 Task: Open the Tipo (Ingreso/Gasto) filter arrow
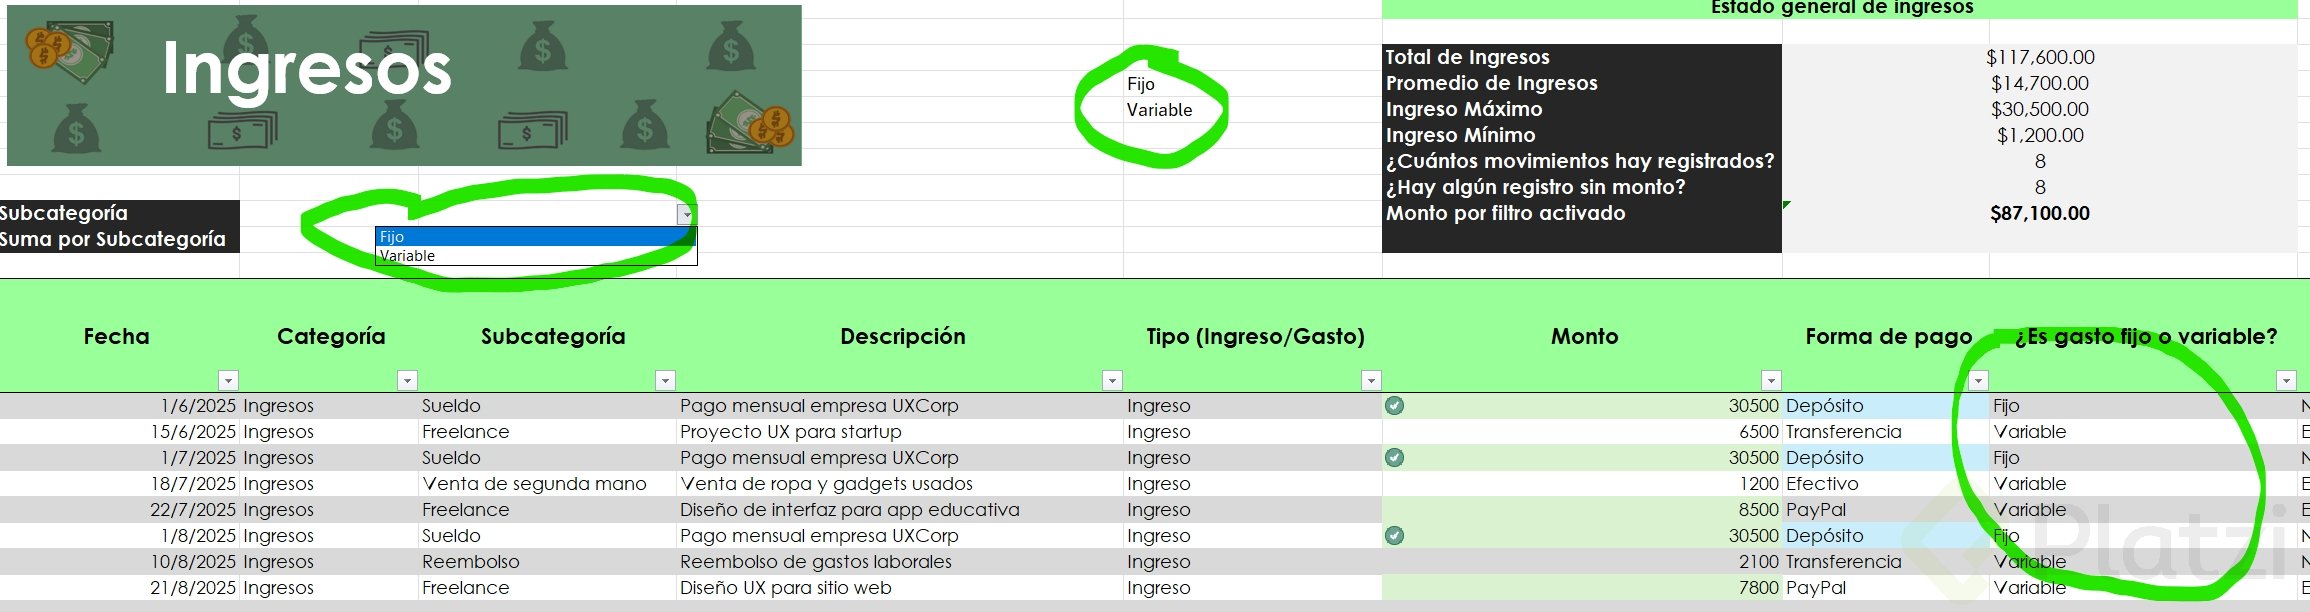pos(1371,380)
